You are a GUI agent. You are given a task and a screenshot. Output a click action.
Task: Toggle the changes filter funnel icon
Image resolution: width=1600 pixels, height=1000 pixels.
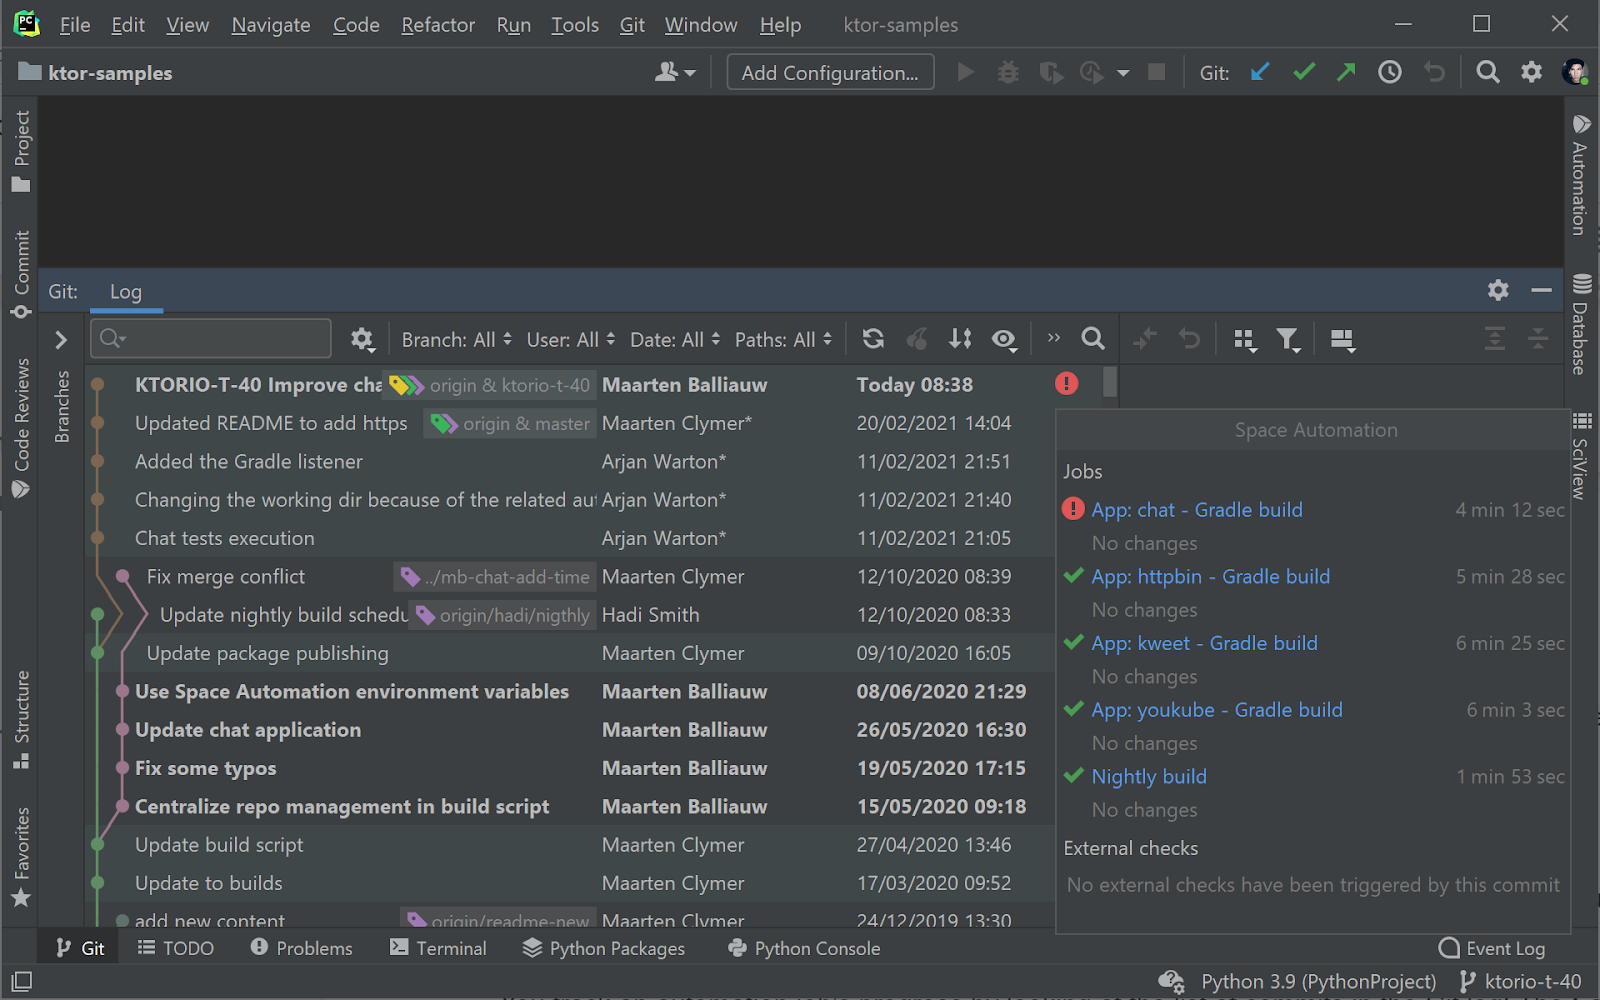pos(1288,340)
